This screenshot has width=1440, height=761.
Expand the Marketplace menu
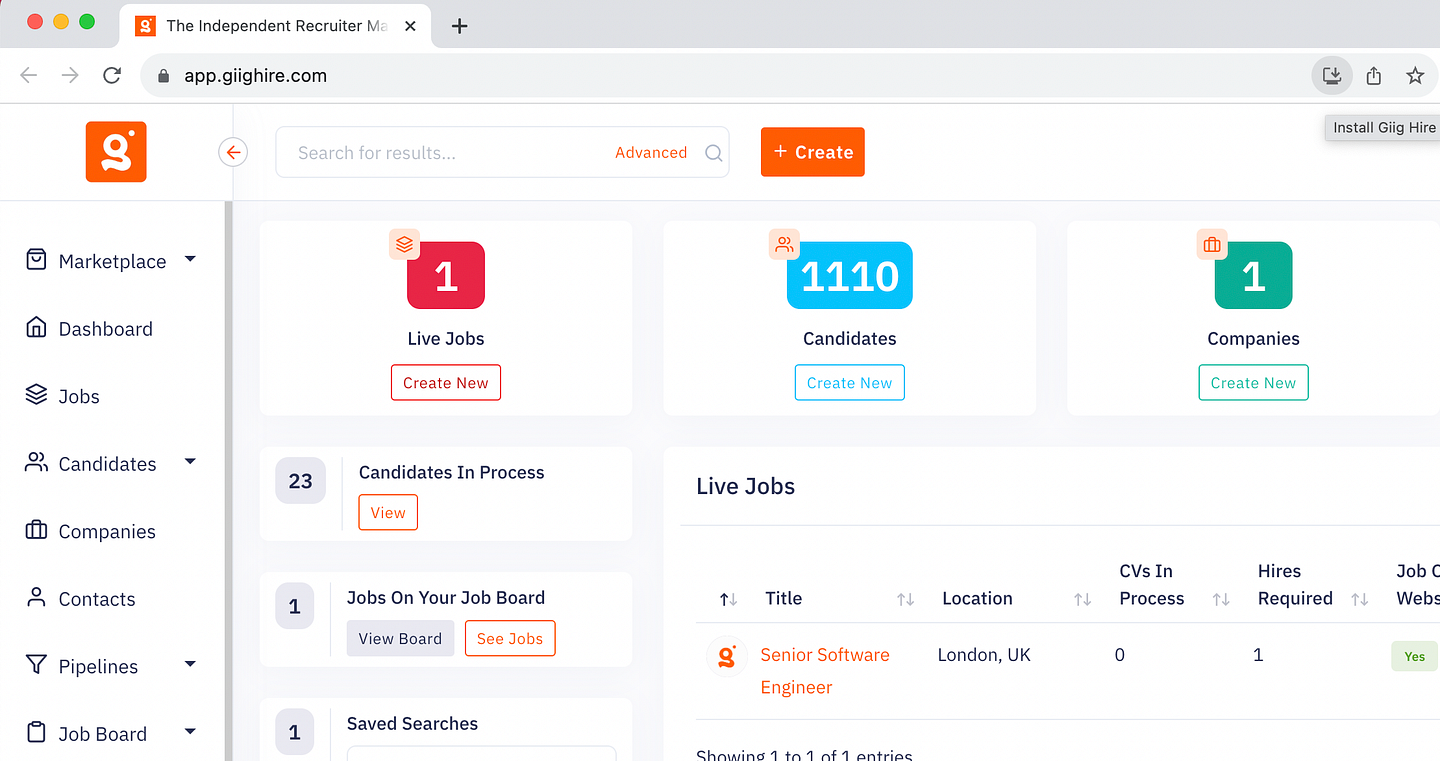(x=190, y=260)
